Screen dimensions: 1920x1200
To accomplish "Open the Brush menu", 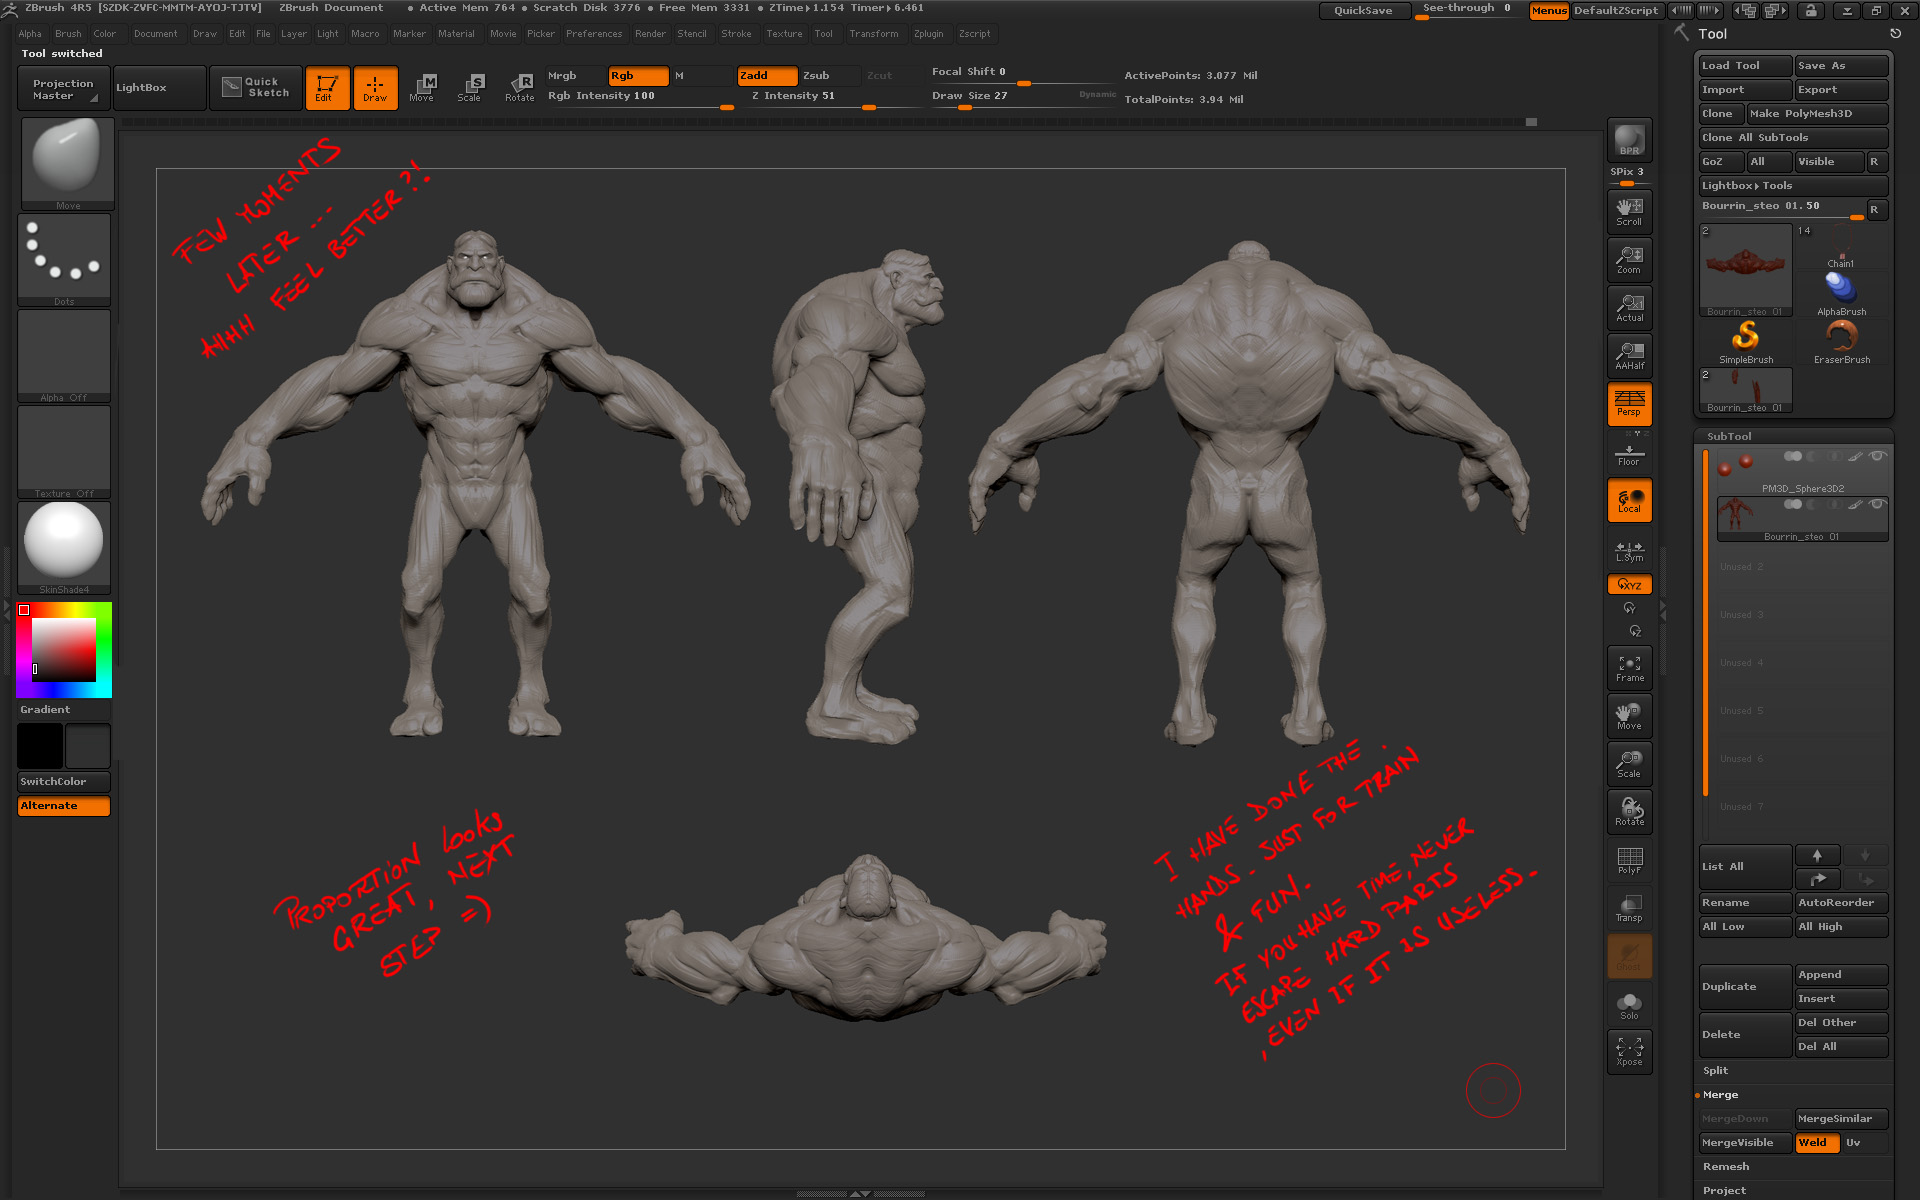I will tap(68, 34).
